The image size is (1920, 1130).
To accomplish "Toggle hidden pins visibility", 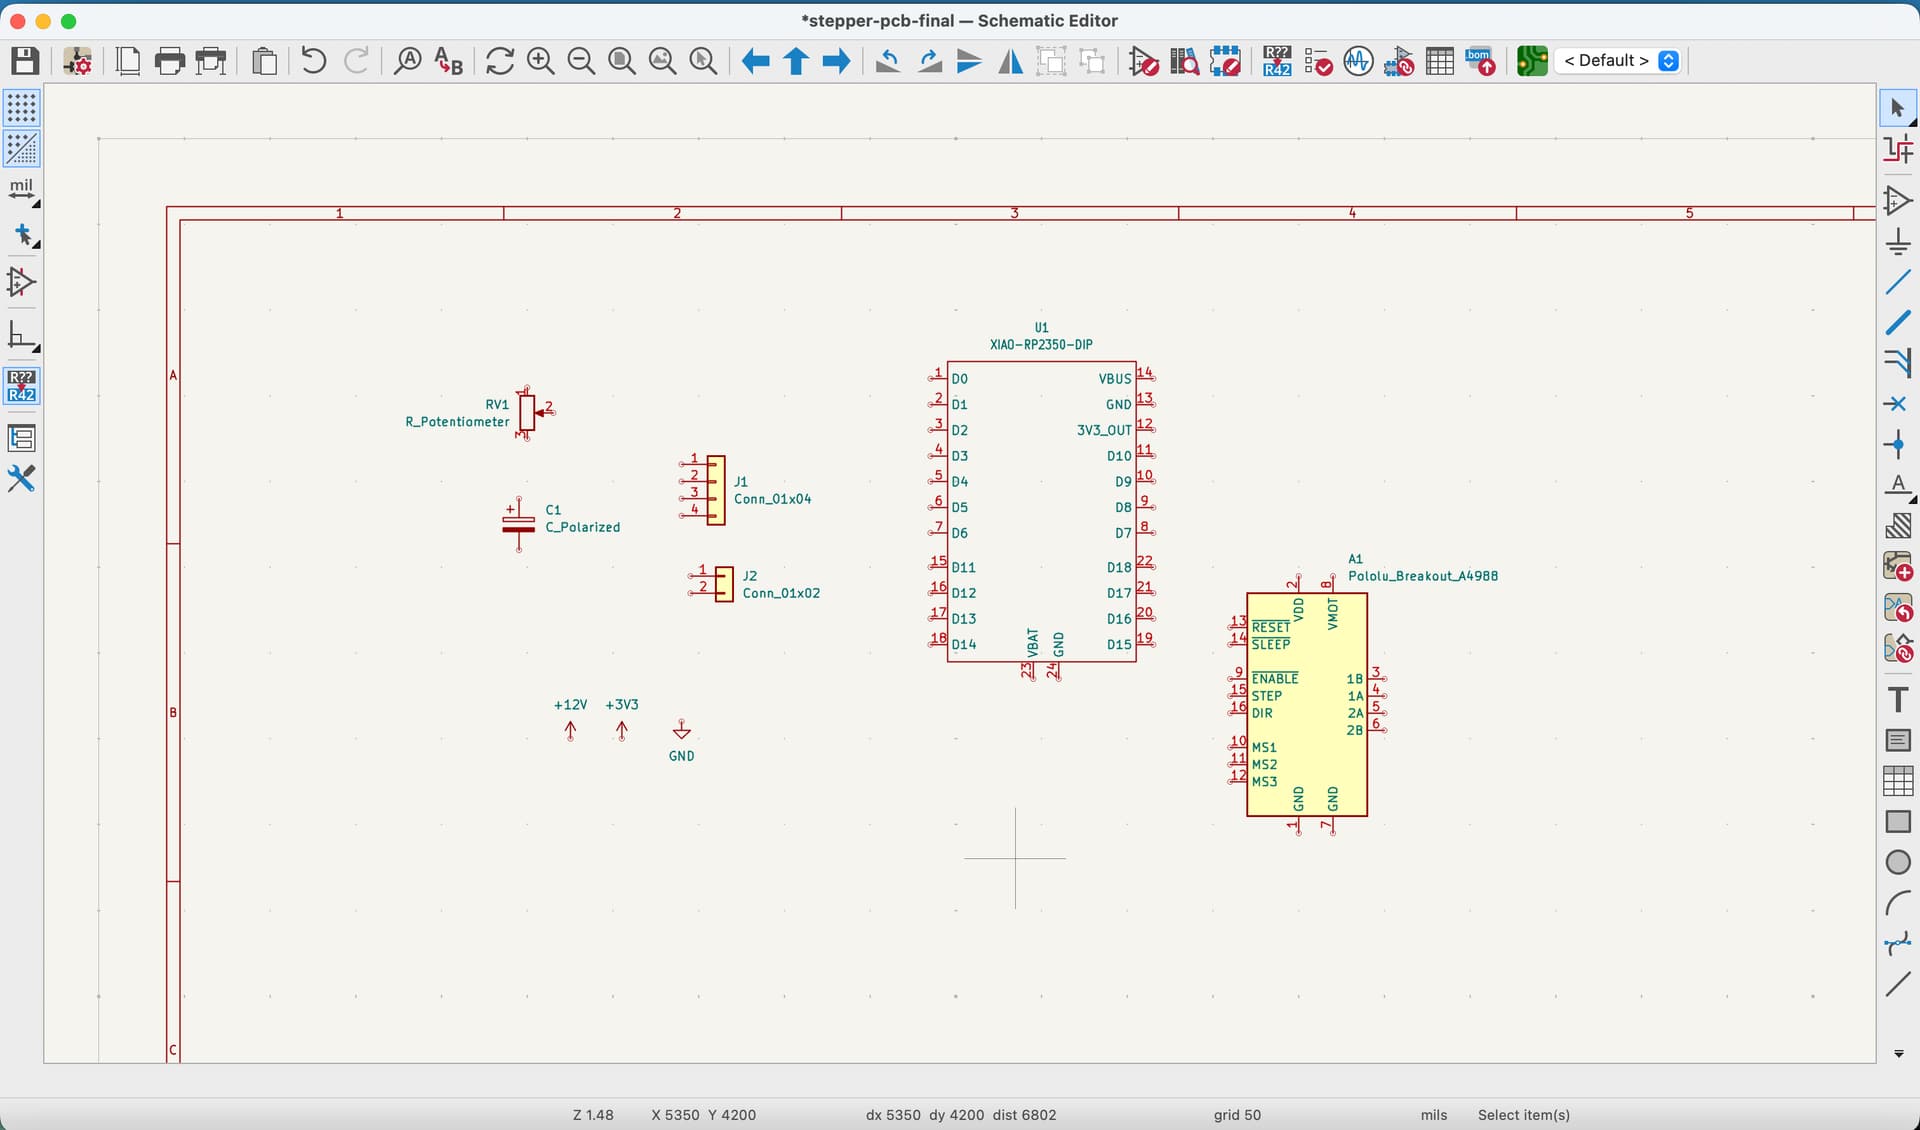I will click(x=21, y=283).
